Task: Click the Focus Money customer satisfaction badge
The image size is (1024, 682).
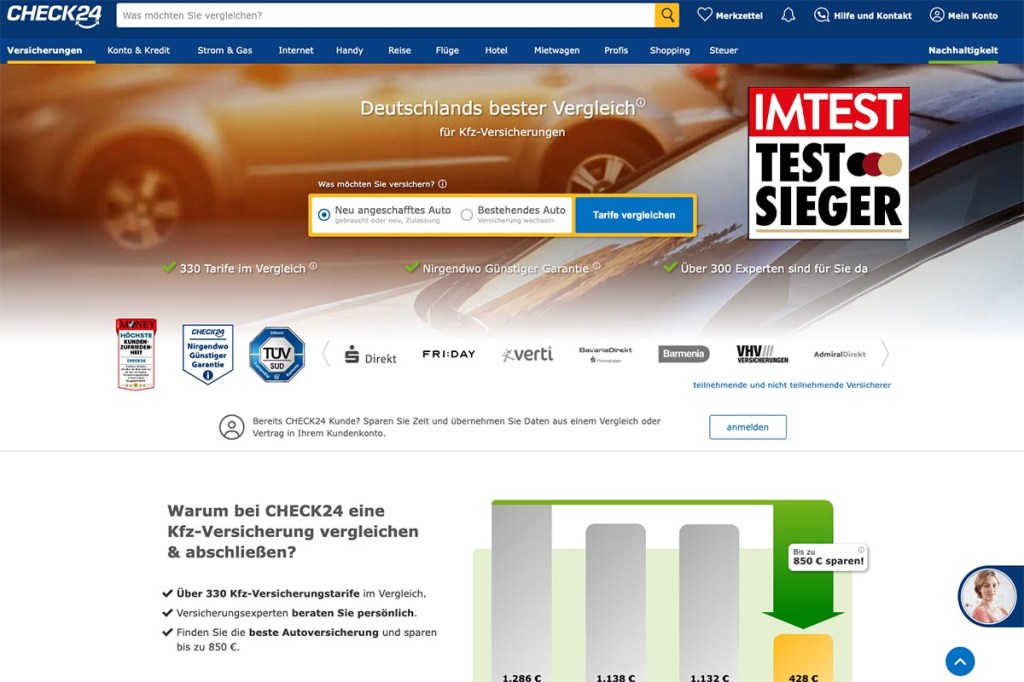Action: pos(136,354)
